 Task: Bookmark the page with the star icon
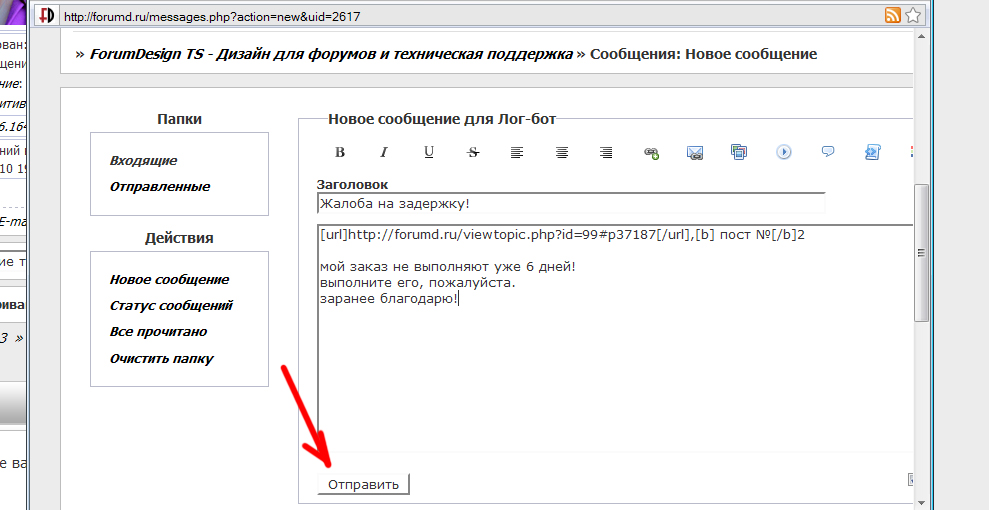pyautogui.click(x=913, y=15)
